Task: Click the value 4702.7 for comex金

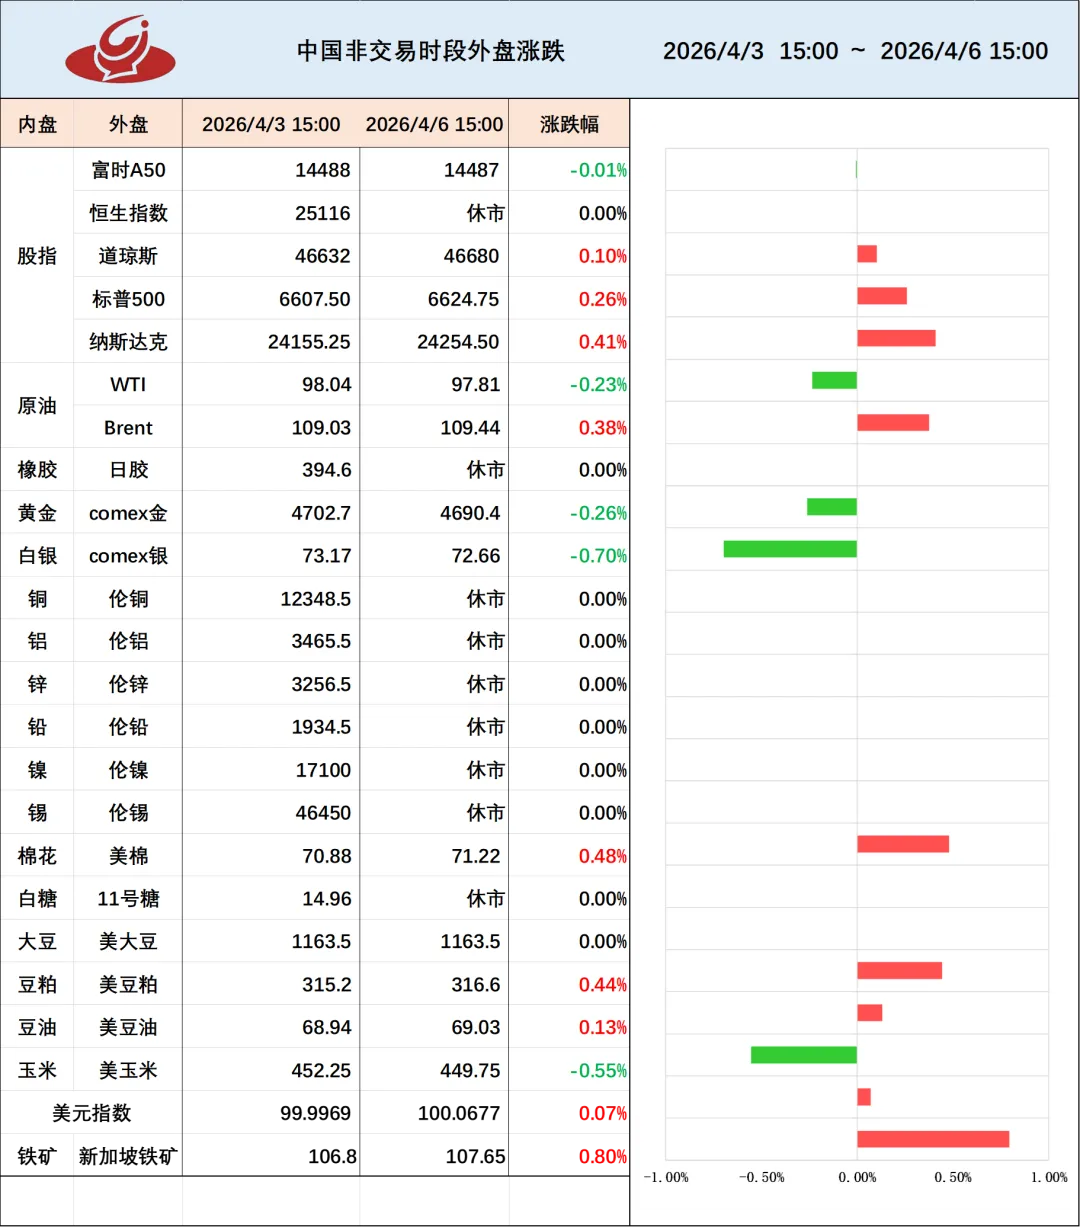Action: [x=321, y=513]
